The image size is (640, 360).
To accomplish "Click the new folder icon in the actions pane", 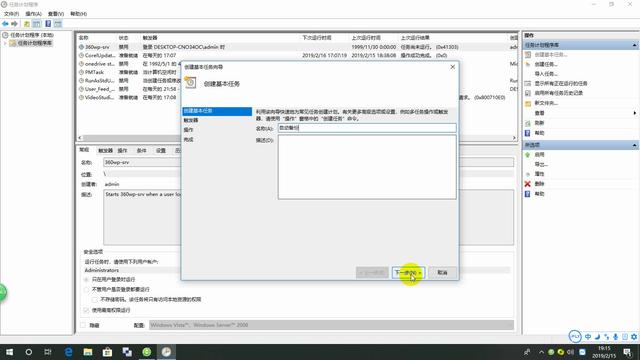I will [x=527, y=103].
